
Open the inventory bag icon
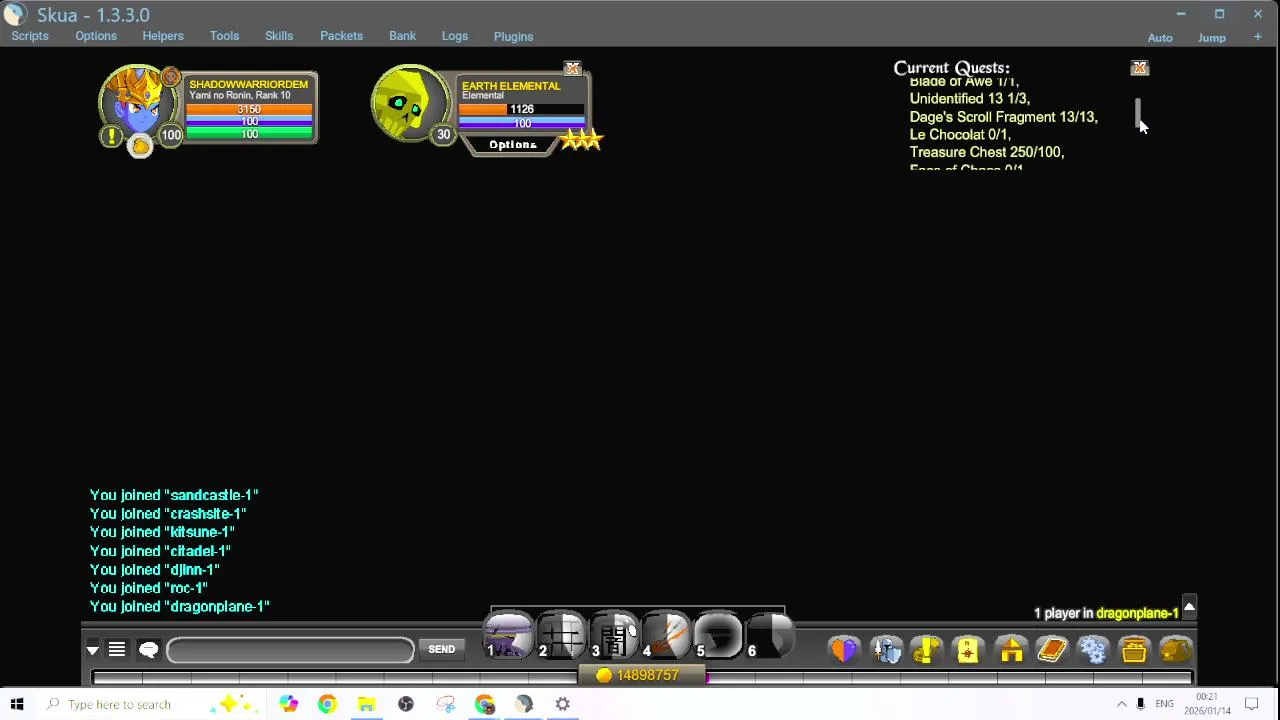click(1176, 651)
